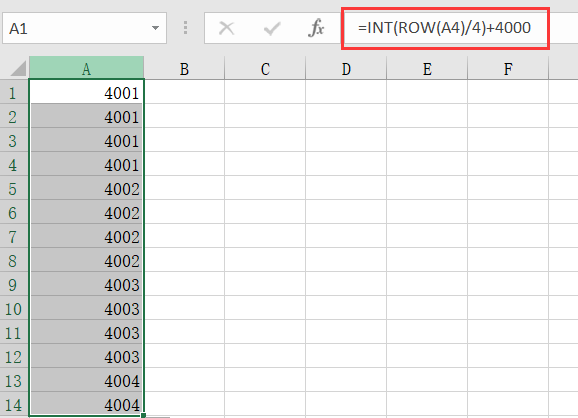This screenshot has width=578, height=418.
Task: Click cell A5 containing 4002
Action: point(86,188)
